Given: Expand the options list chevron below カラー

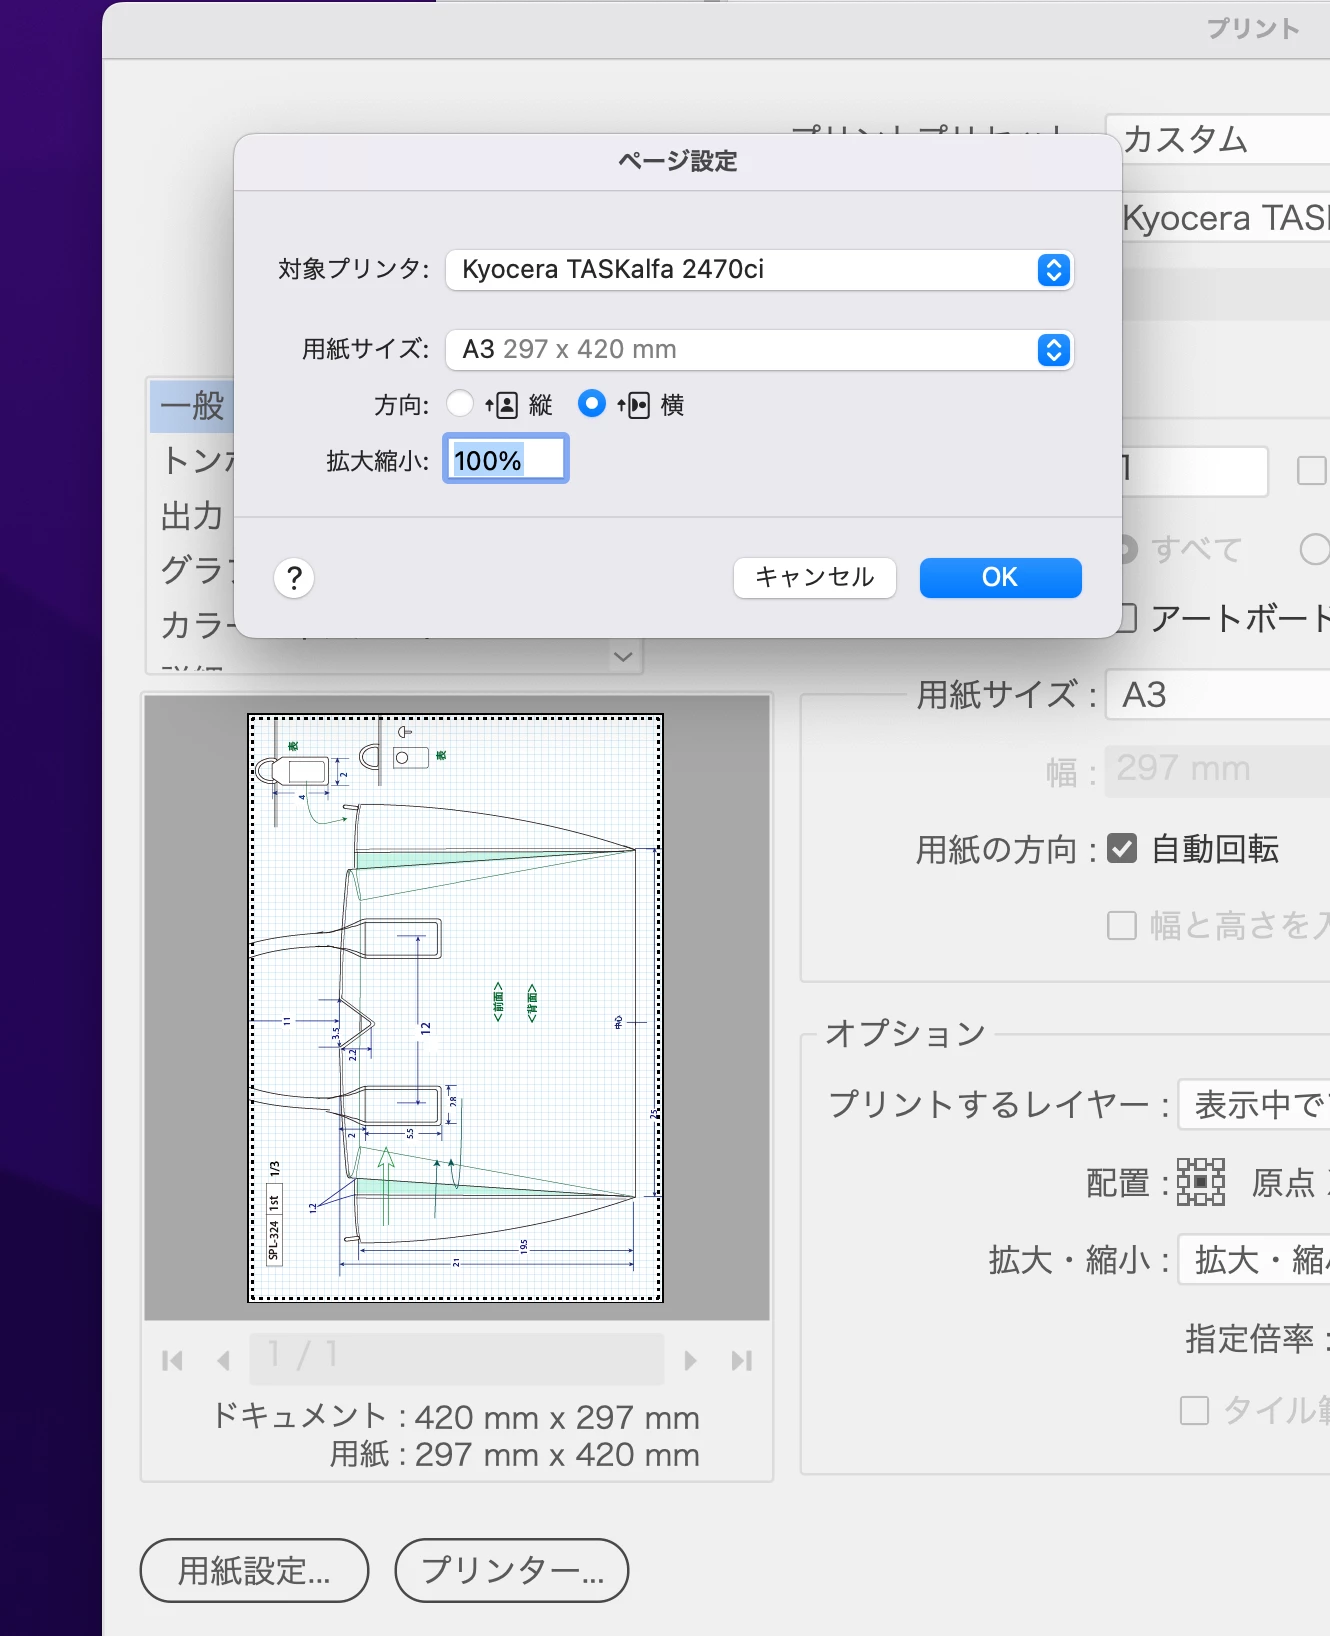Looking at the screenshot, I should pyautogui.click(x=623, y=657).
